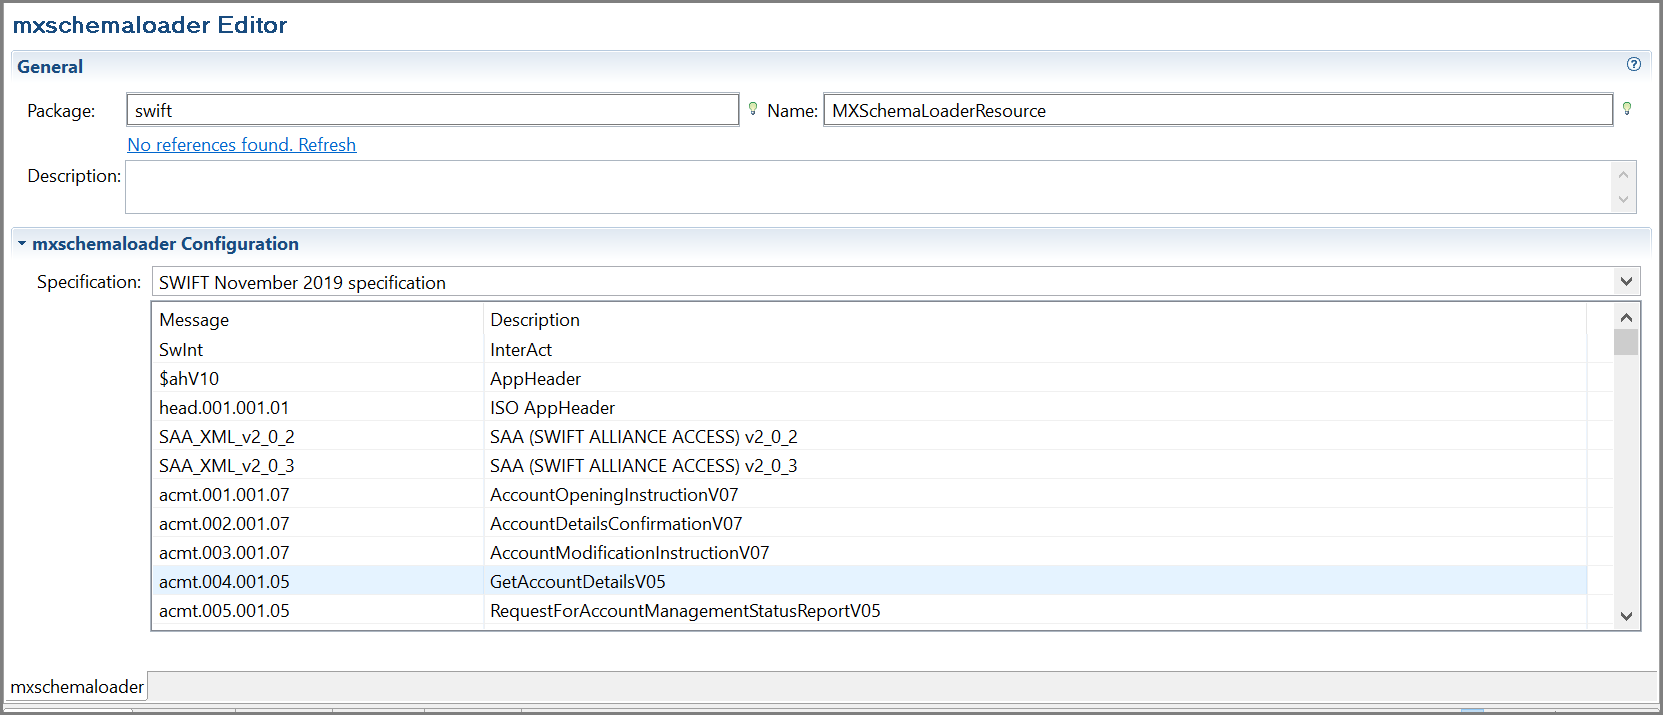The width and height of the screenshot is (1663, 715).
Task: Open the help icon in General header
Action: 1634,64
